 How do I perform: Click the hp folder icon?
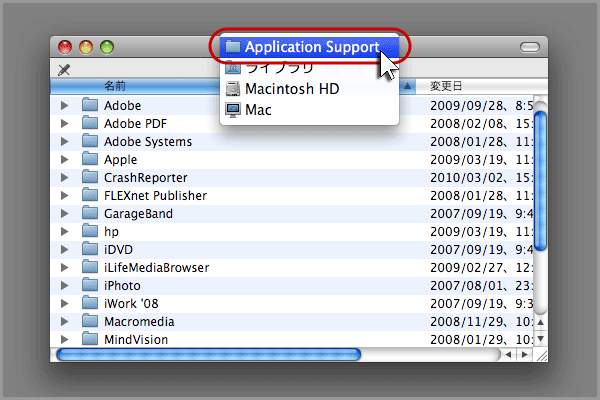click(90, 230)
